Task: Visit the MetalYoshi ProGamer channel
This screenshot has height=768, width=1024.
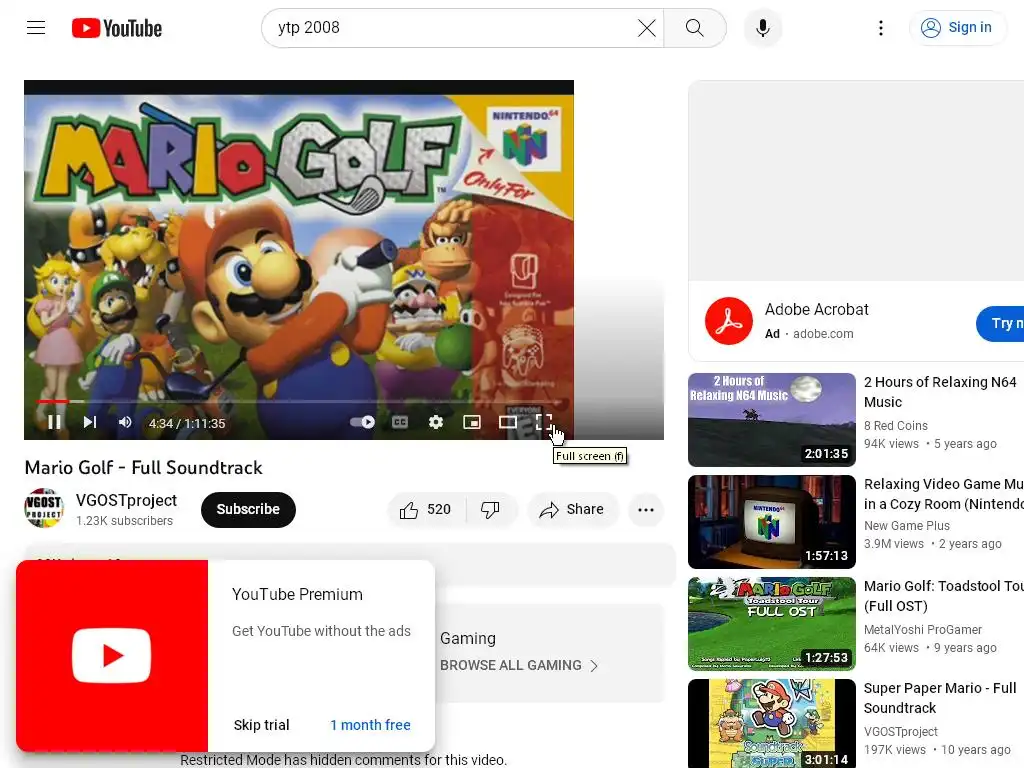Action: [x=923, y=630]
